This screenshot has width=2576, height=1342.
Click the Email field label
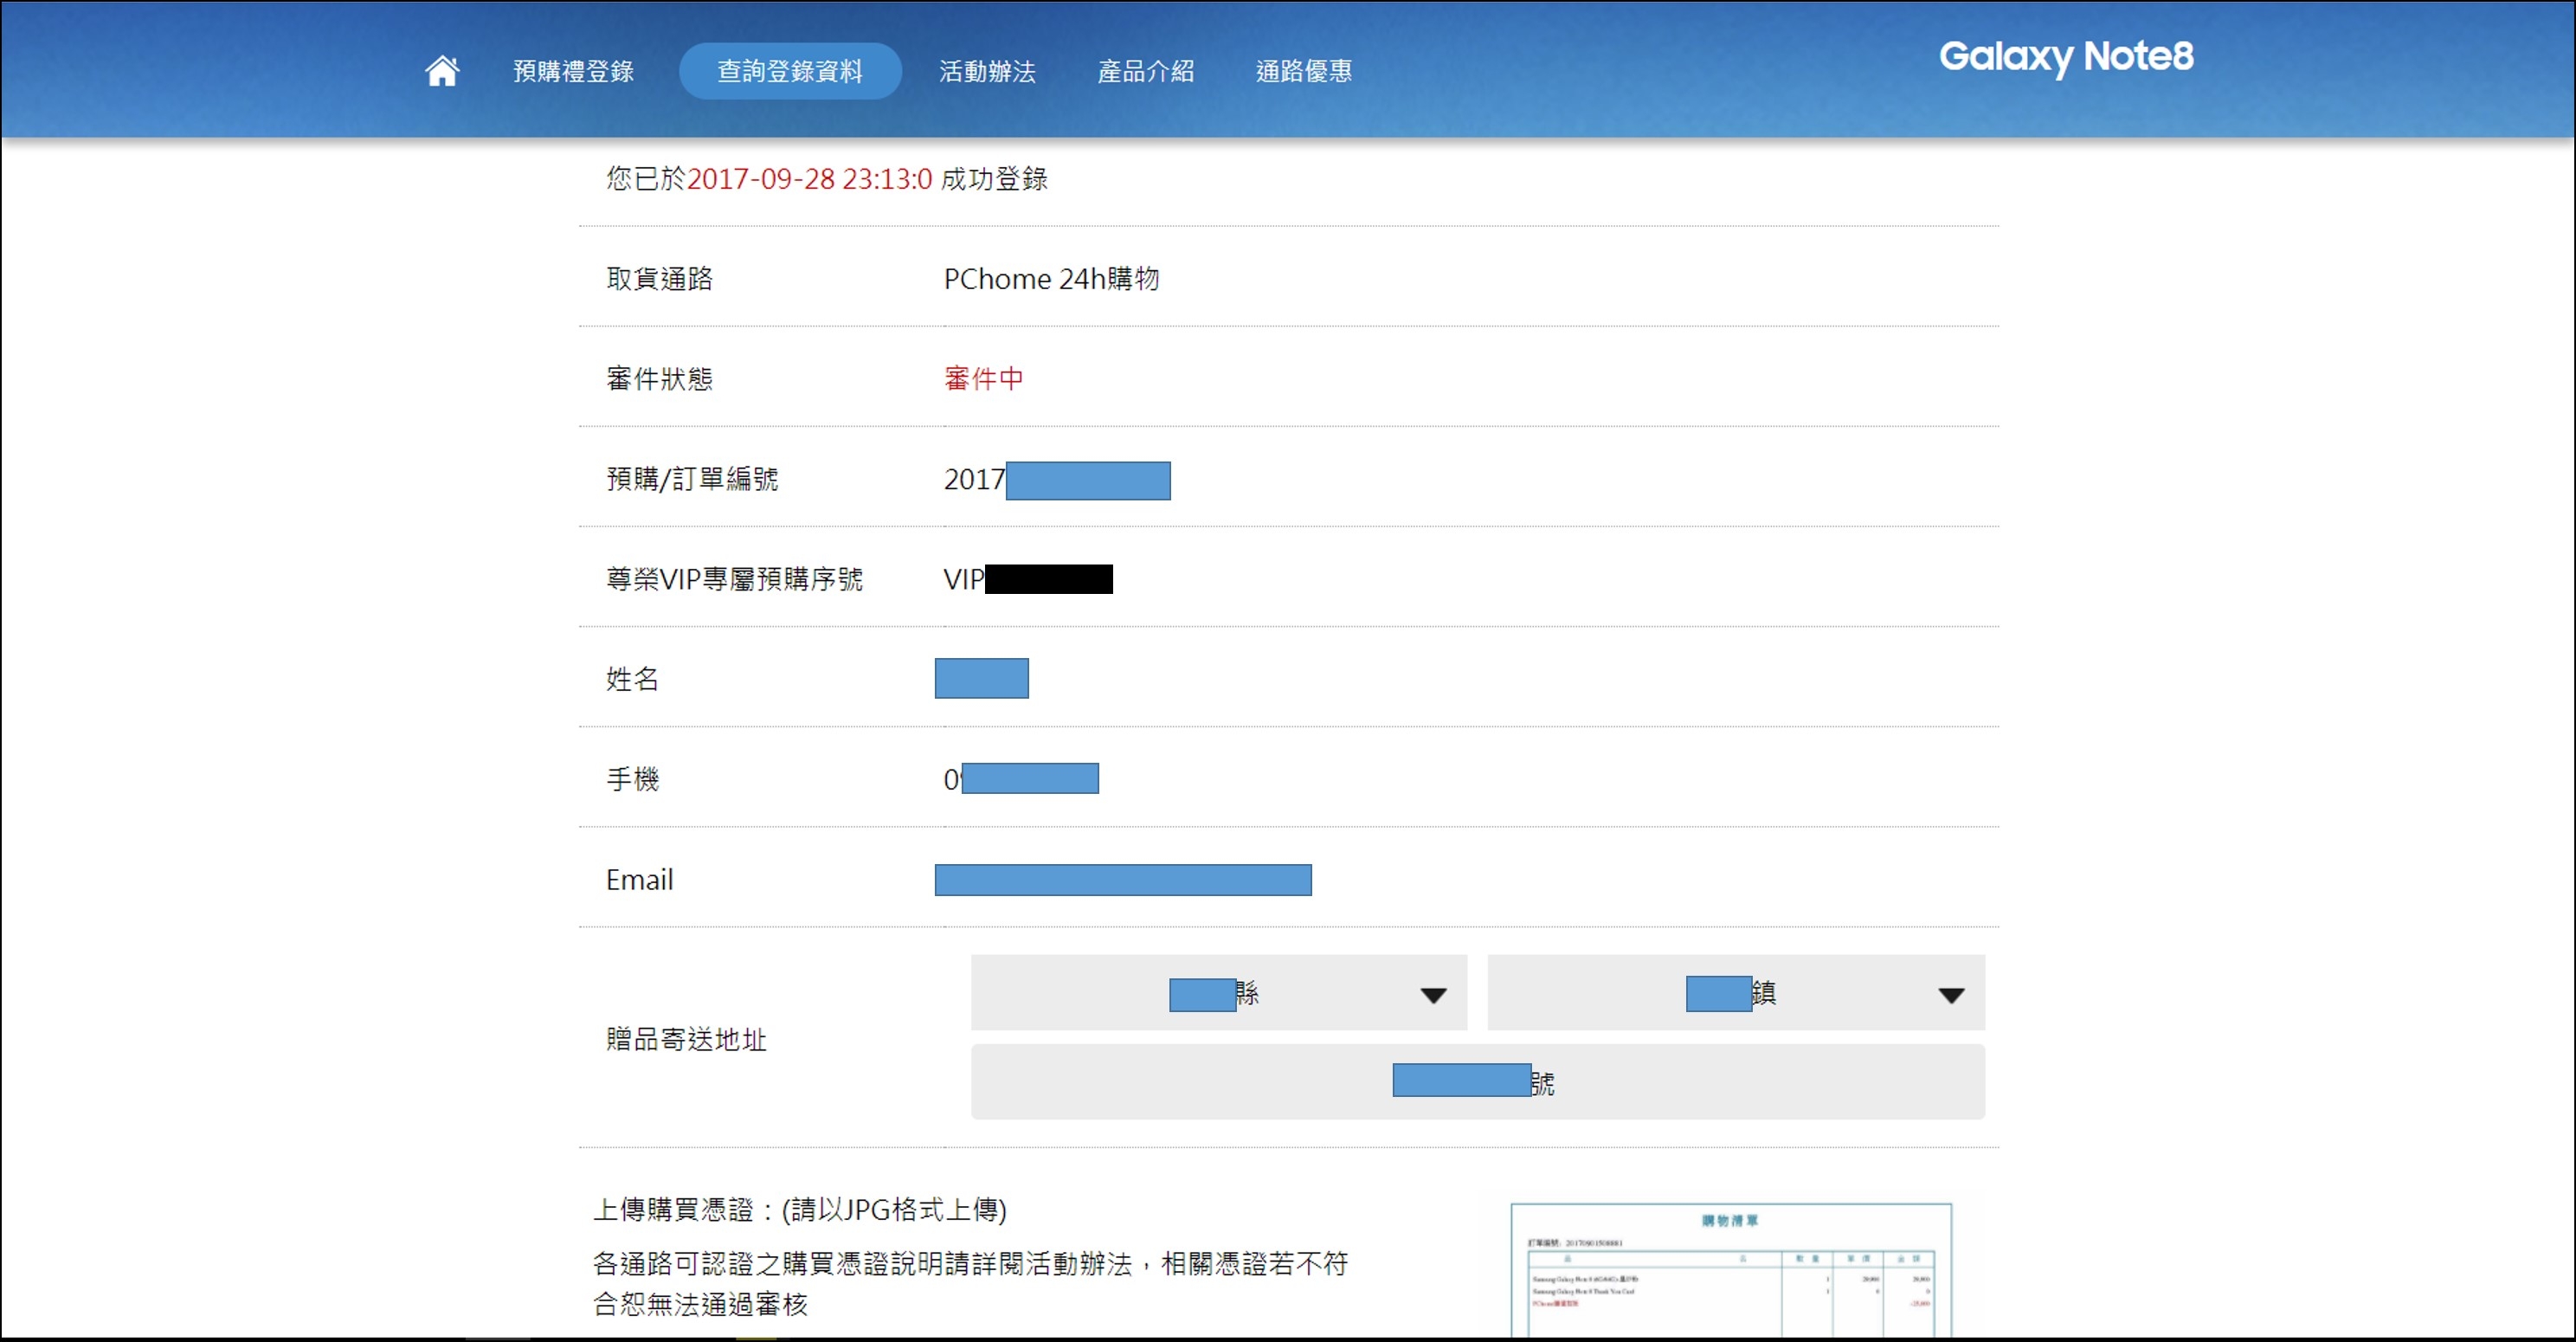tap(639, 880)
